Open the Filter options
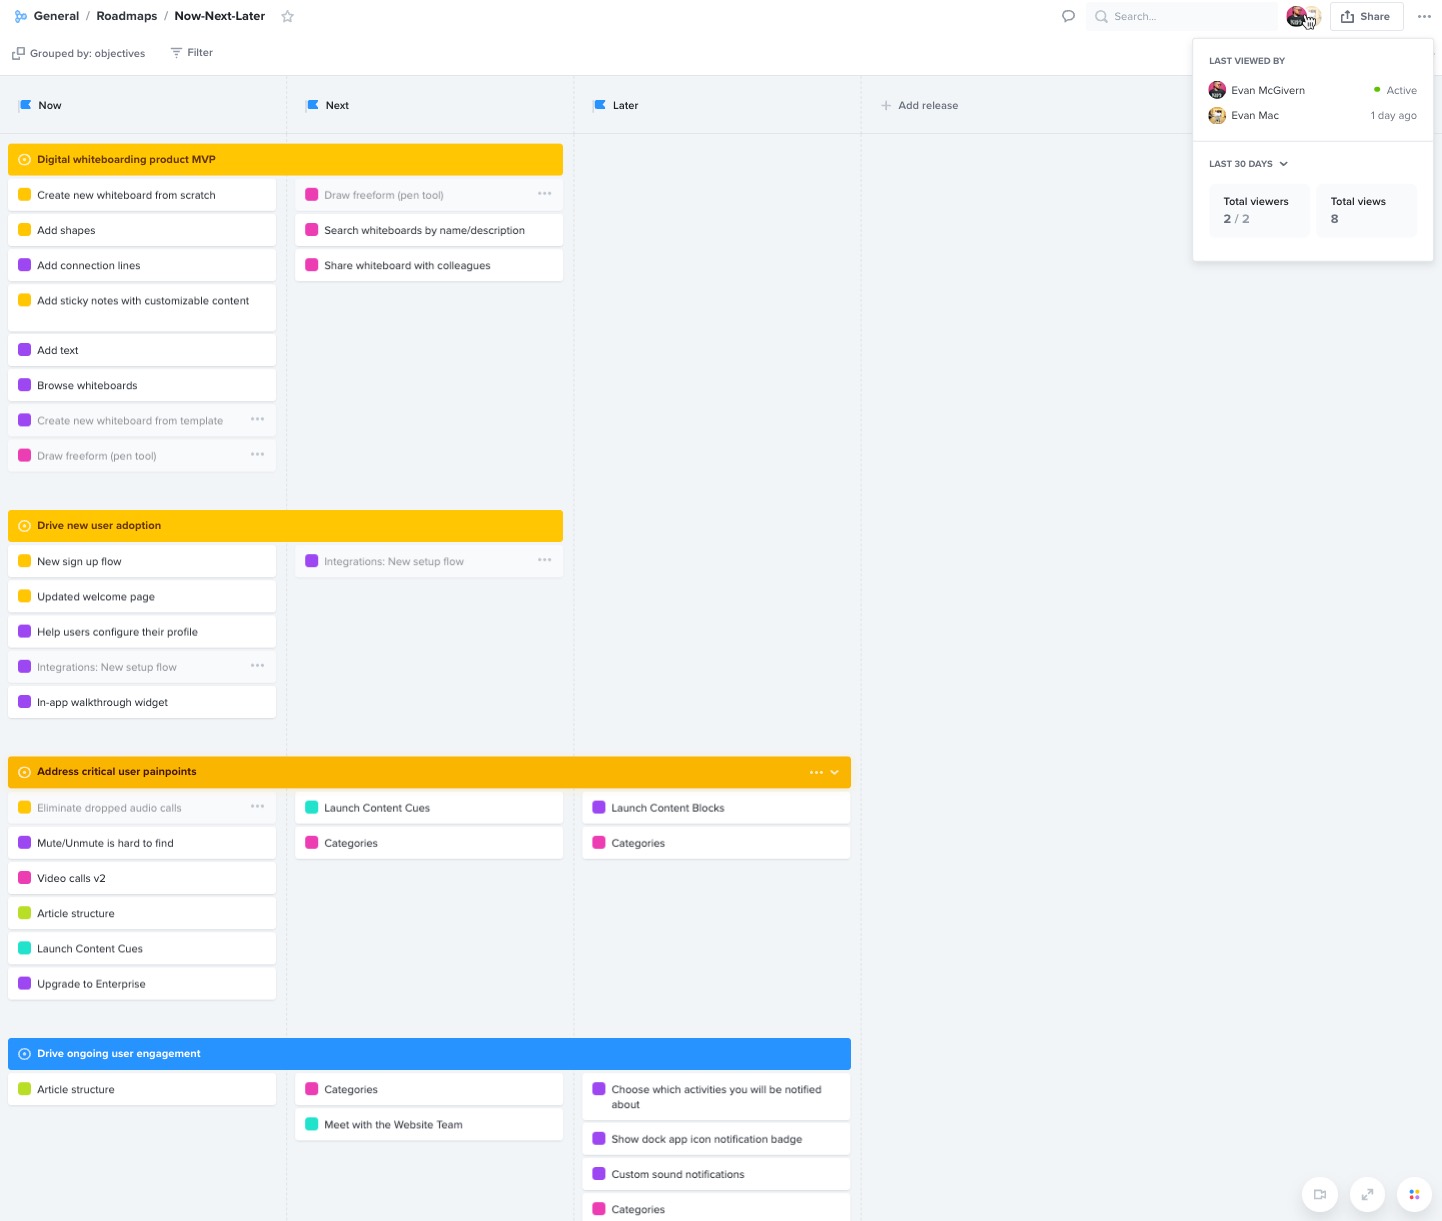Image resolution: width=1442 pixels, height=1221 pixels. 191,53
